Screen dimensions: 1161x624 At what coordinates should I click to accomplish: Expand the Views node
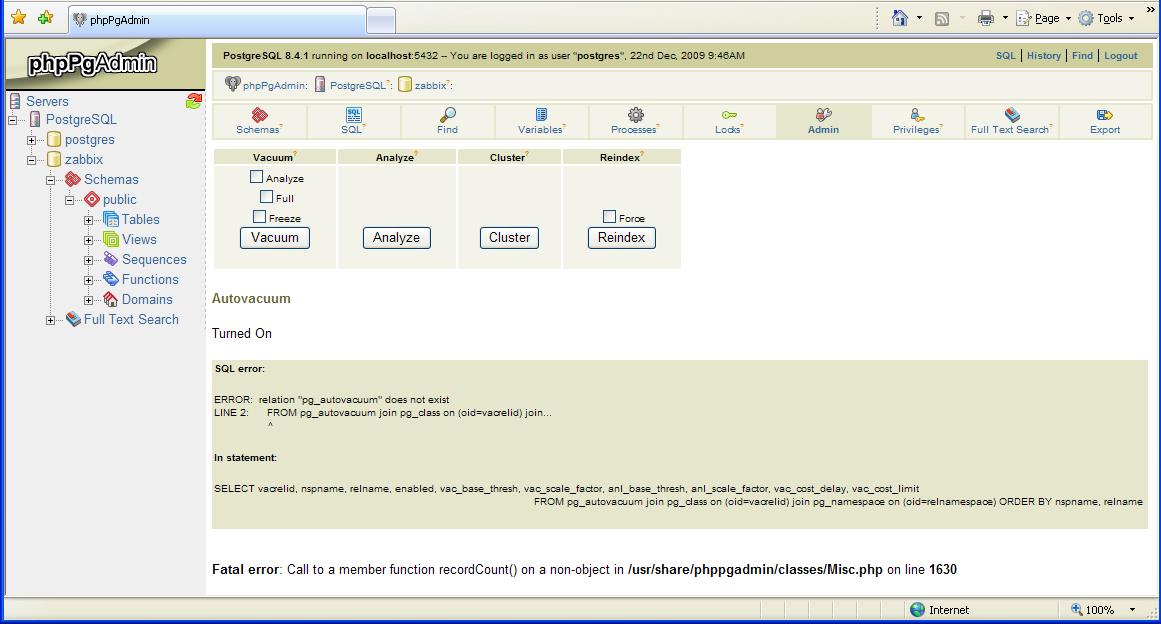pyautogui.click(x=88, y=240)
